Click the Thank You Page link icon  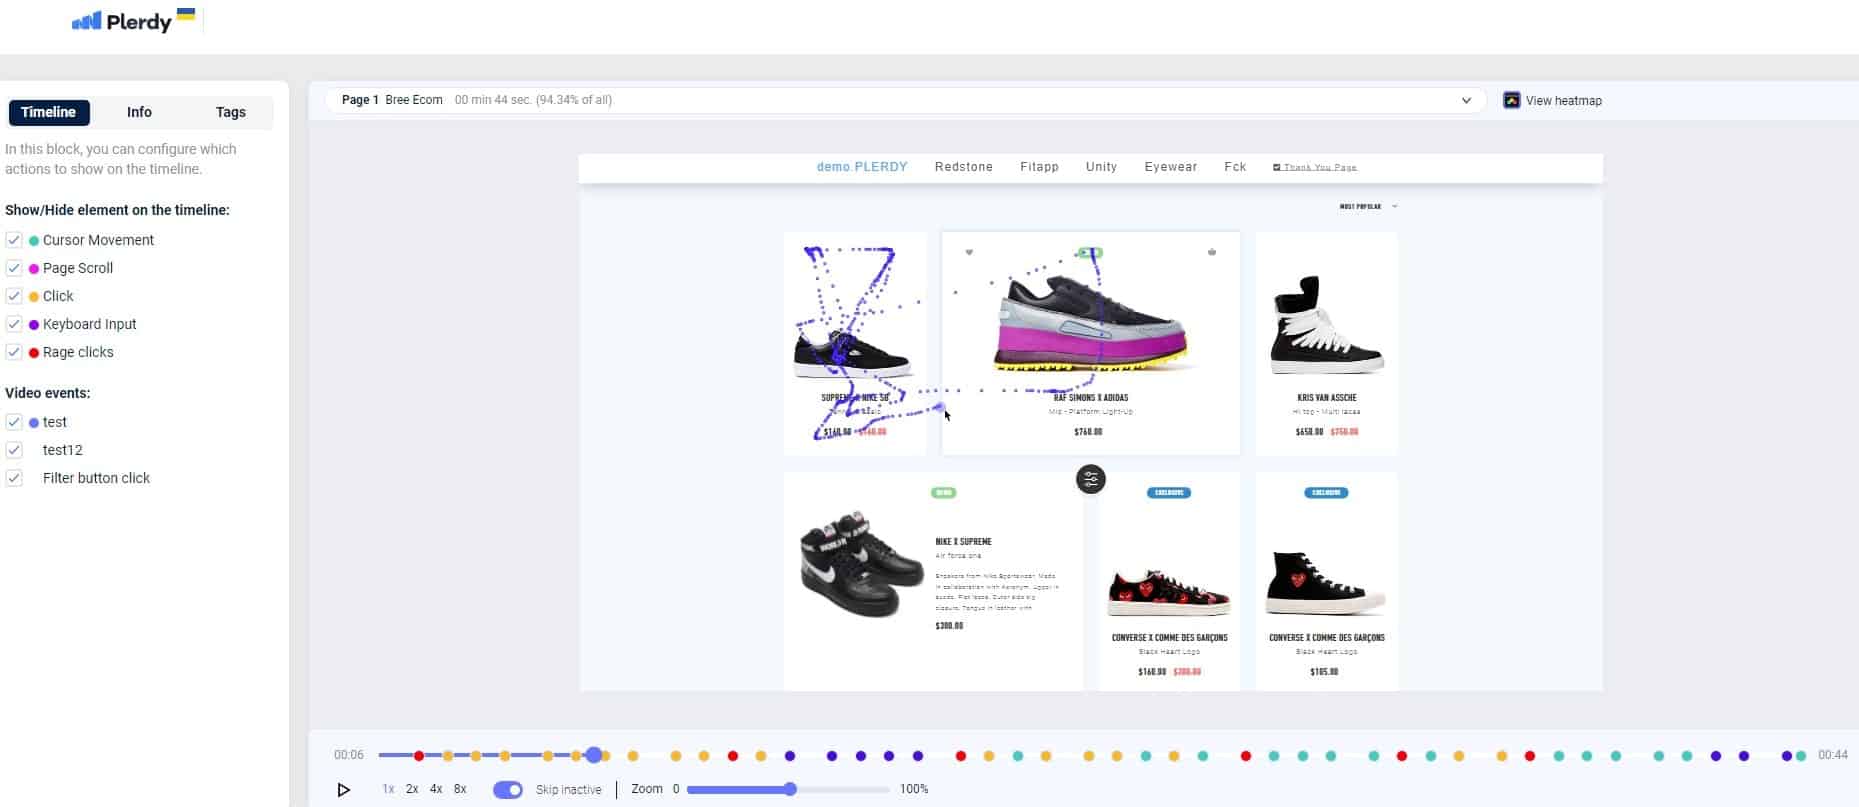(1276, 167)
